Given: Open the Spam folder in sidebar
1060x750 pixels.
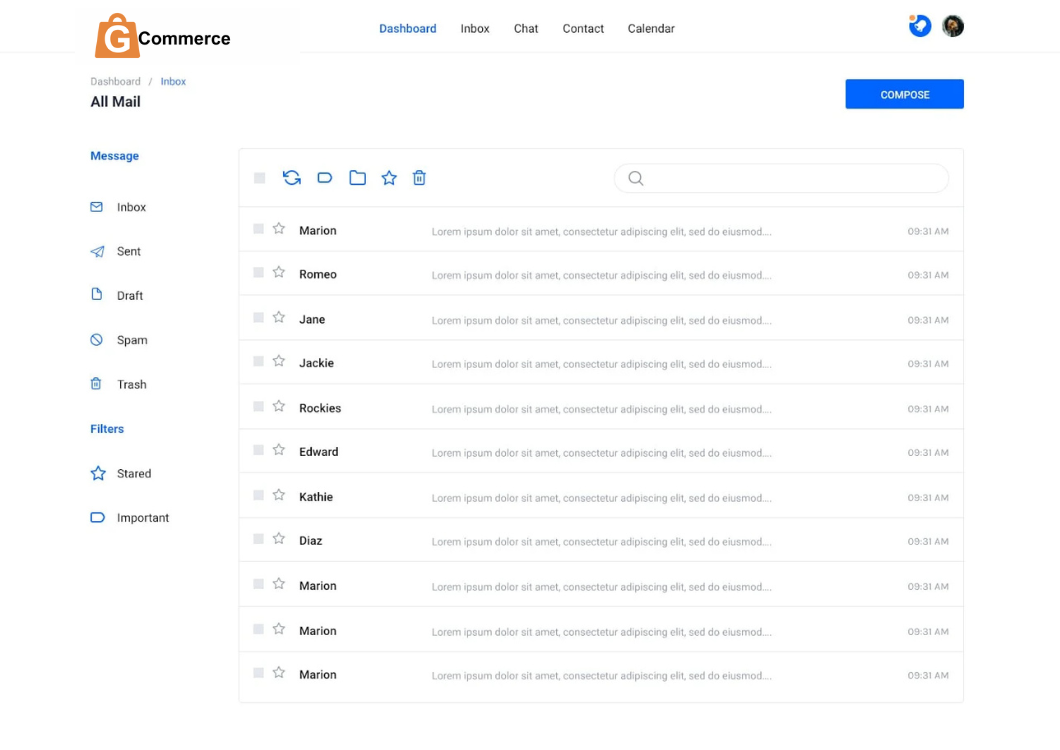Looking at the screenshot, I should tap(131, 340).
